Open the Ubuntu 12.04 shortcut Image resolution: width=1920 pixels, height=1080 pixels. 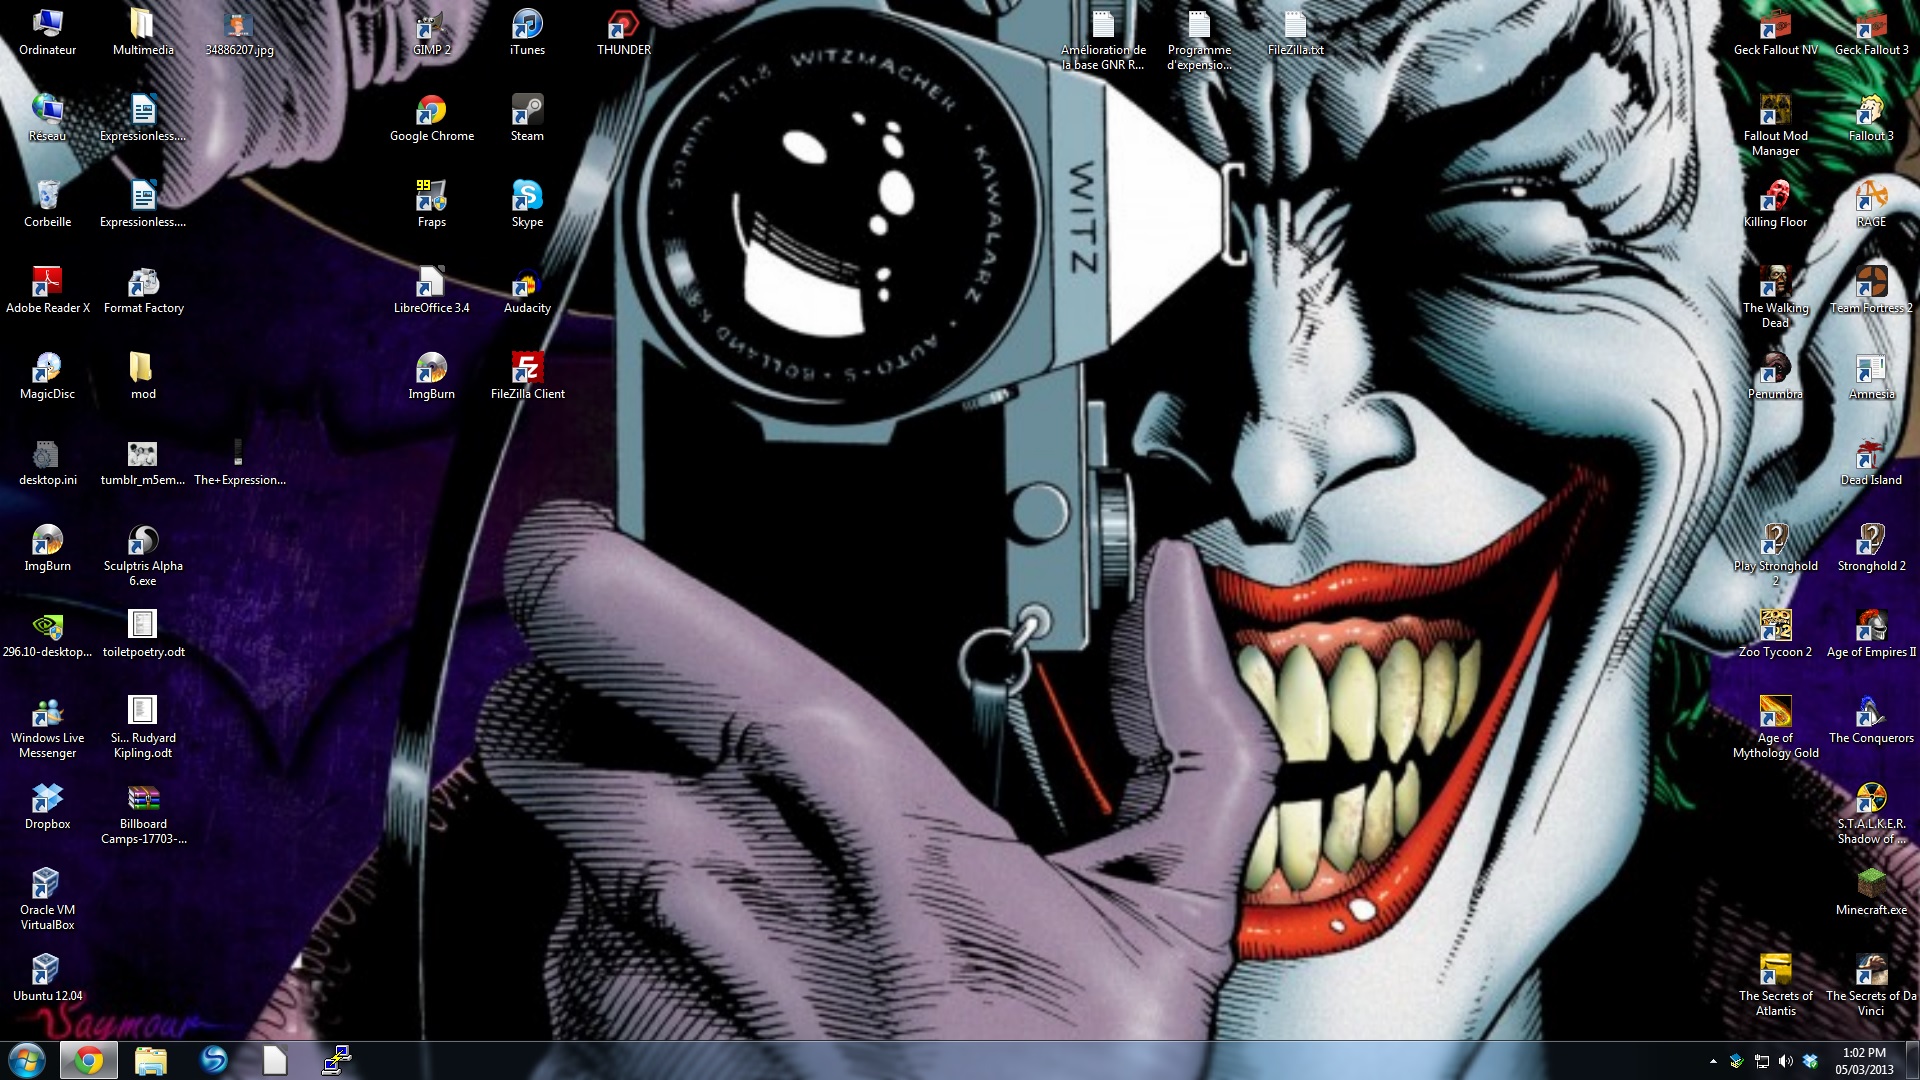click(47, 978)
